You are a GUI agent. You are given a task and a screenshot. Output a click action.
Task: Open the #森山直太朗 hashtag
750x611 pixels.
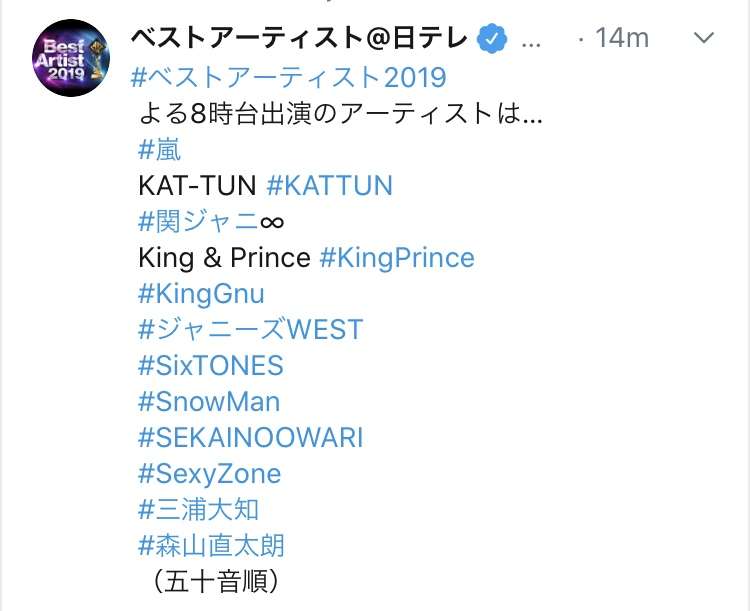[x=211, y=546]
